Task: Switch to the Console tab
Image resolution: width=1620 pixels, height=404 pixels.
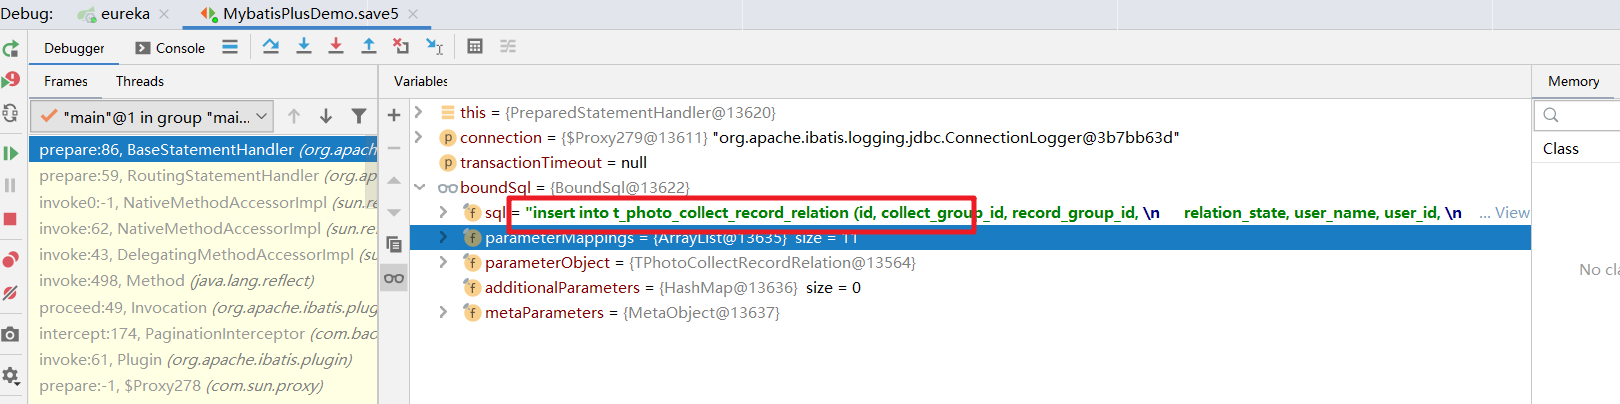Action: click(170, 48)
